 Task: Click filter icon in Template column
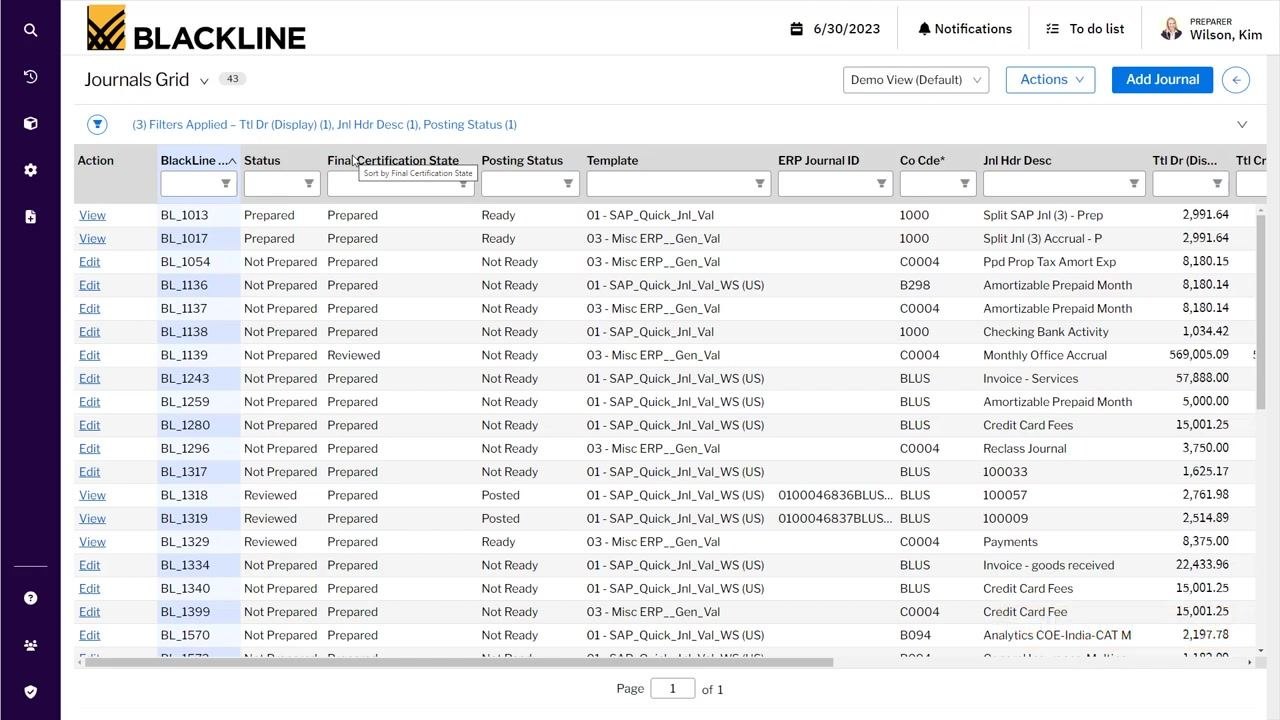pos(760,183)
